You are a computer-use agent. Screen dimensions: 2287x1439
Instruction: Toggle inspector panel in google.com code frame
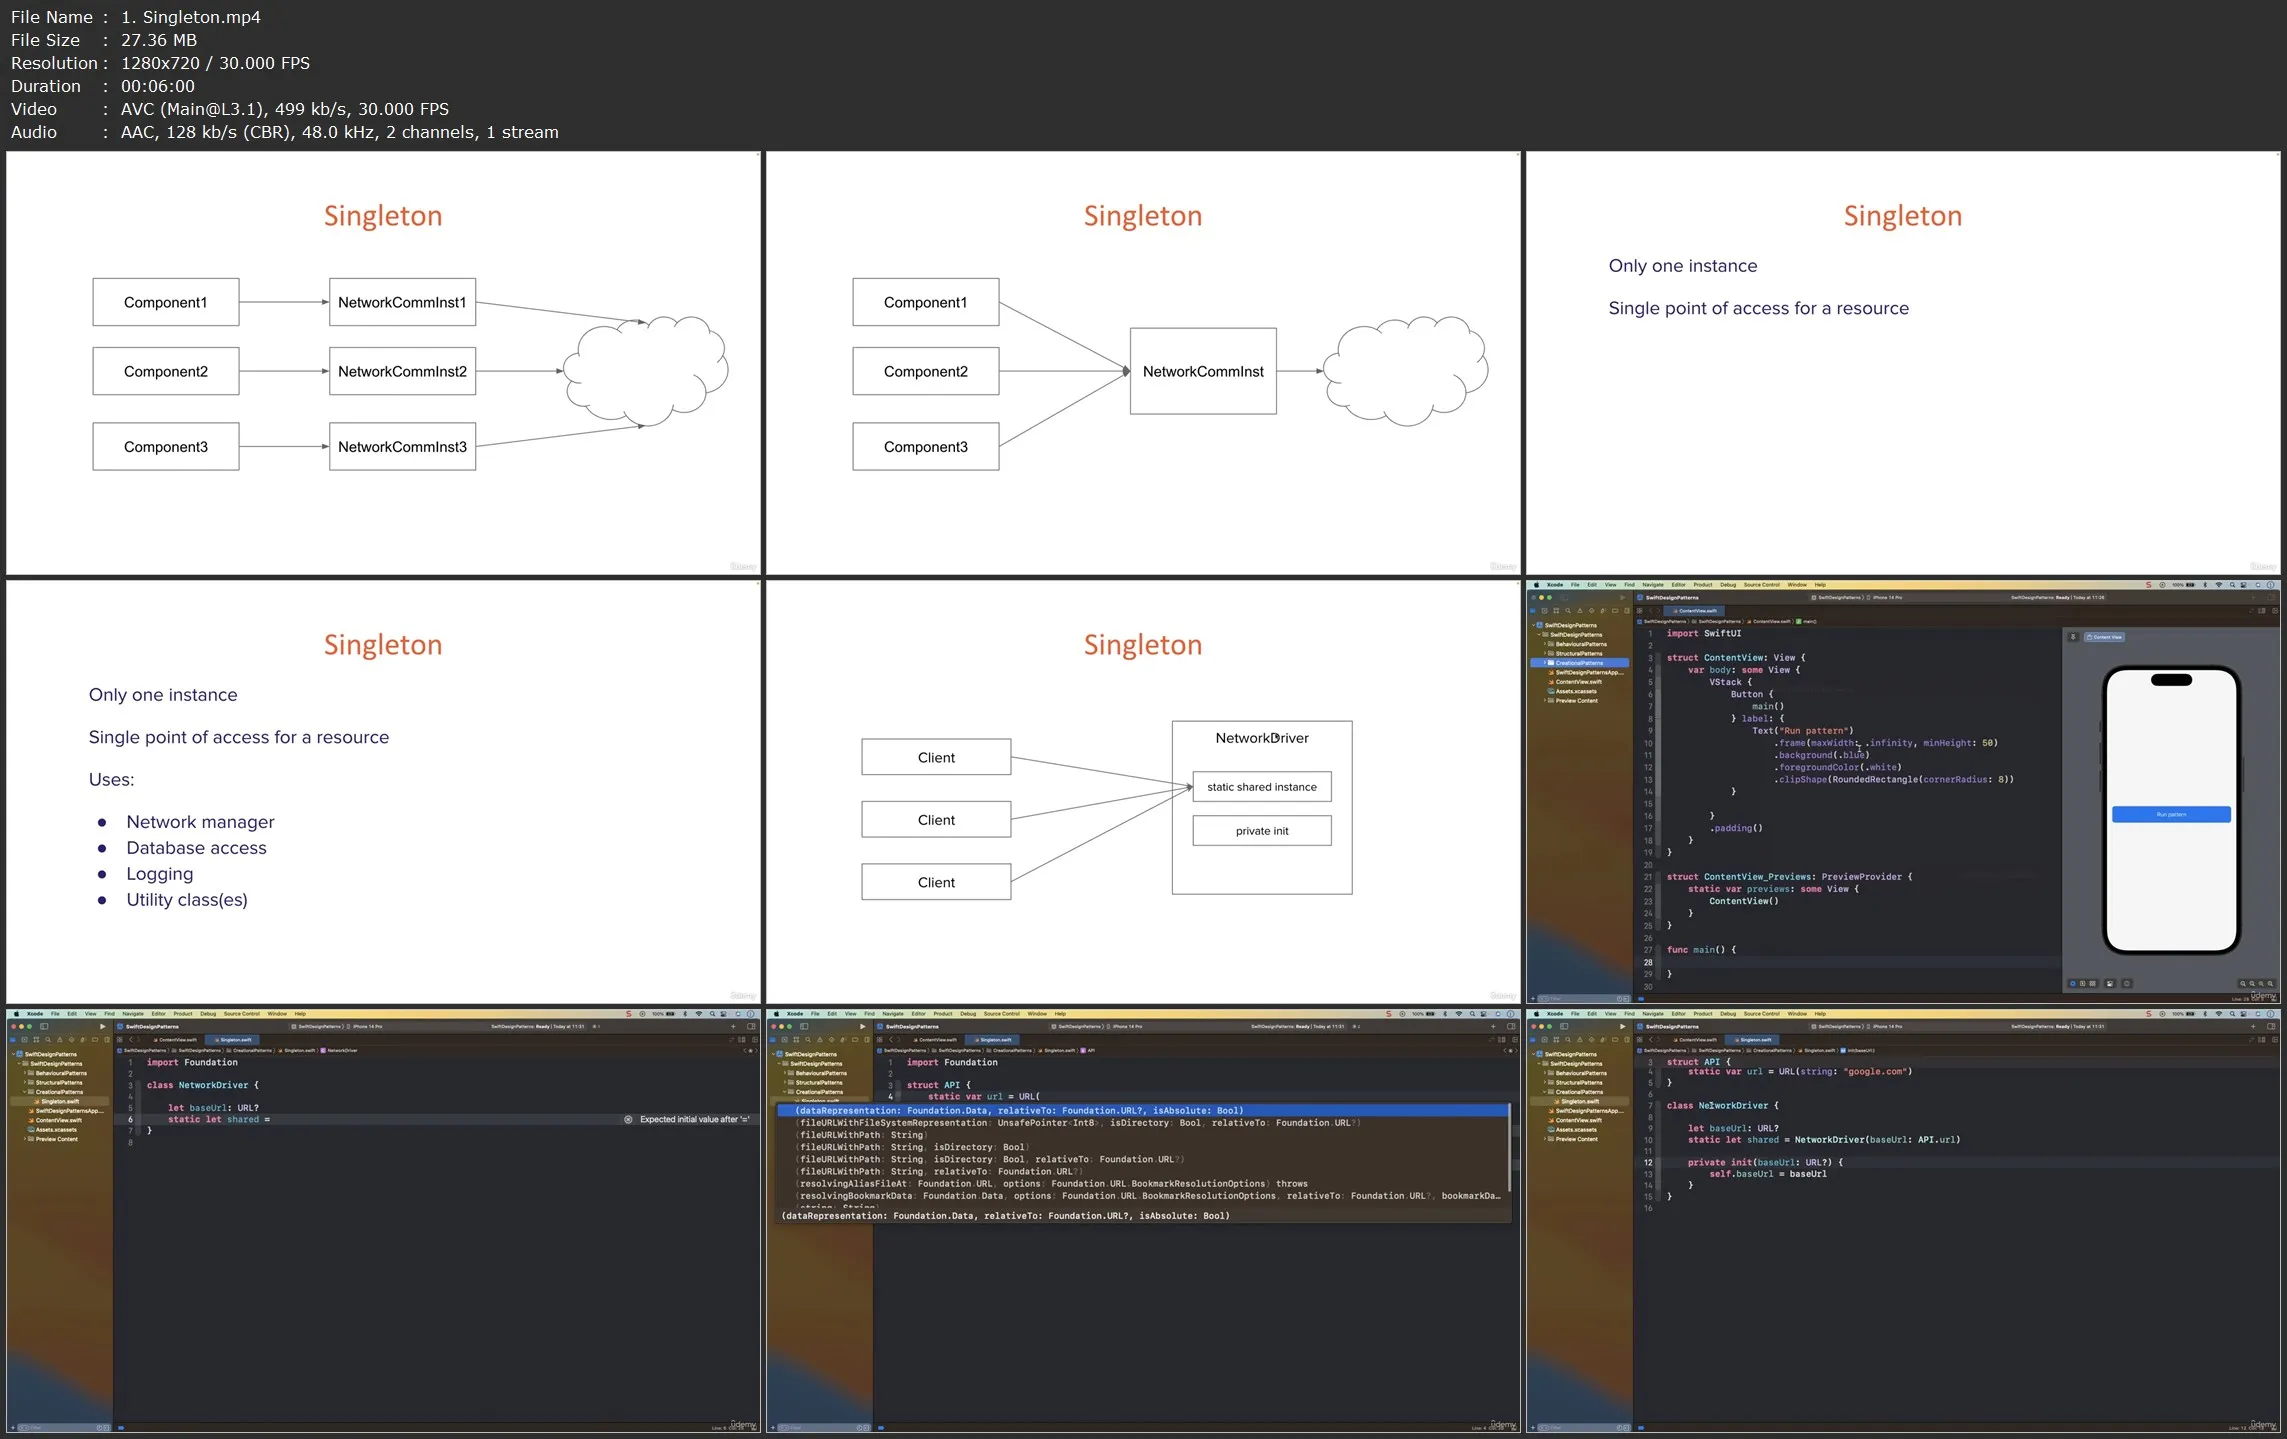tap(2271, 1026)
